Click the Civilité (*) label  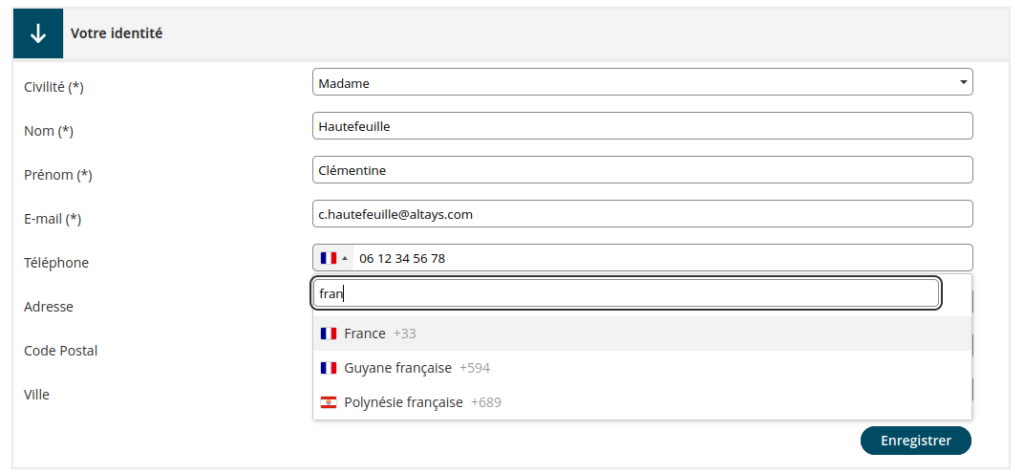point(54,87)
